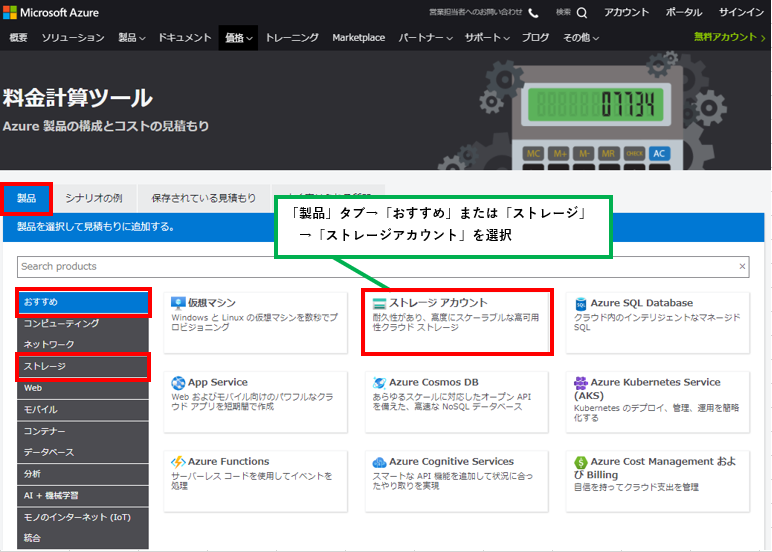Switch to the シナリオの例 tab
The width and height of the screenshot is (772, 552).
click(94, 198)
